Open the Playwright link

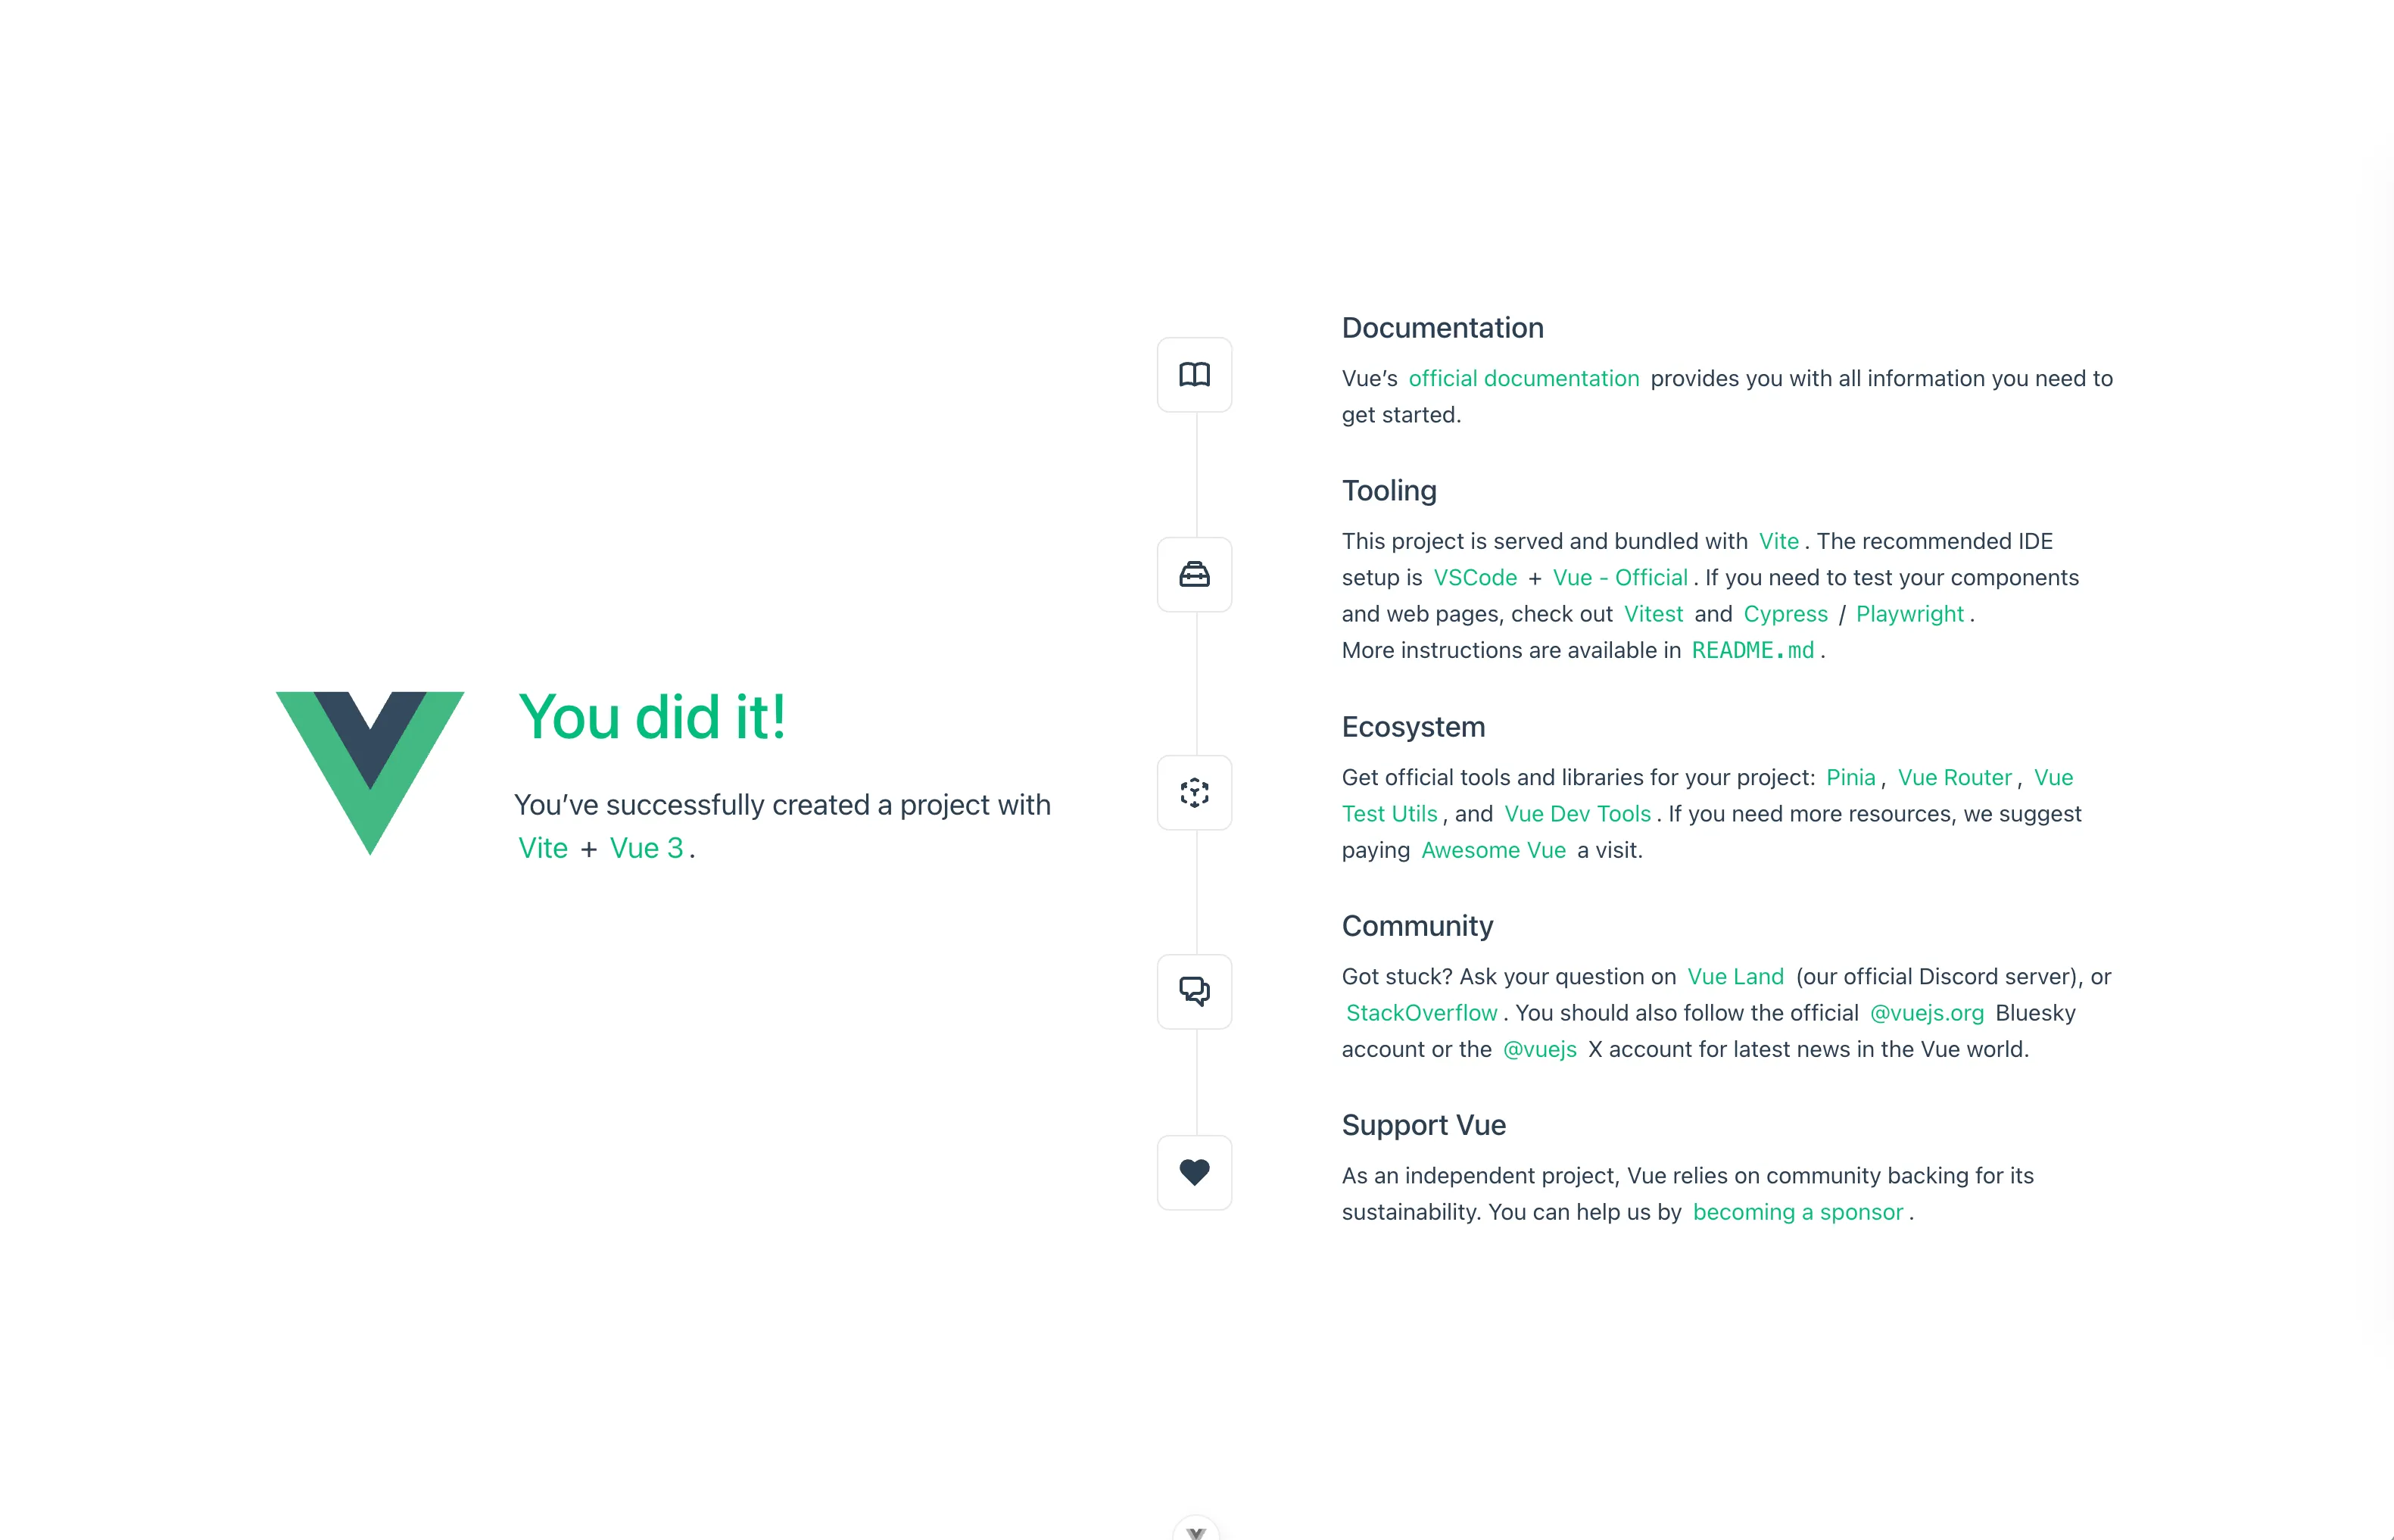(x=1910, y=614)
